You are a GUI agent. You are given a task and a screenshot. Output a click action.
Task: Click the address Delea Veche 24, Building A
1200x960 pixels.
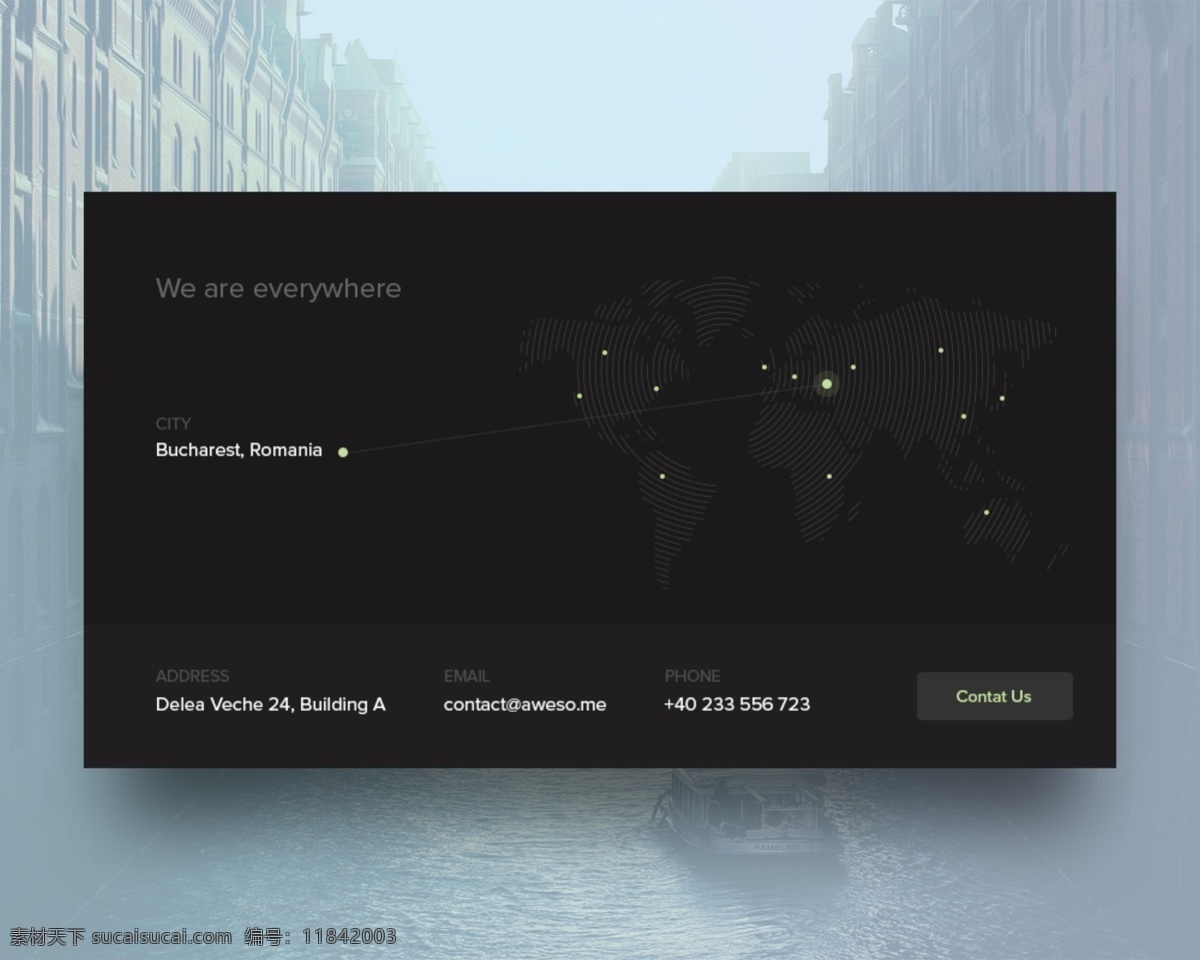point(271,704)
